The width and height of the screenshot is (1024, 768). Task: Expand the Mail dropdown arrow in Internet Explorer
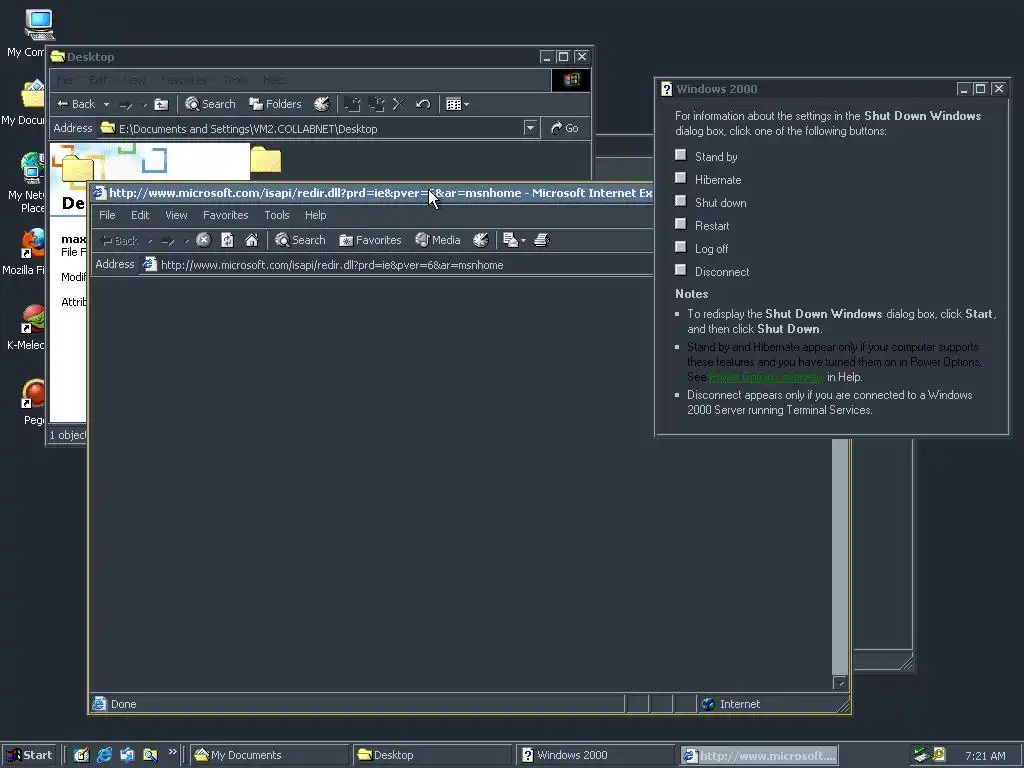[x=523, y=241]
